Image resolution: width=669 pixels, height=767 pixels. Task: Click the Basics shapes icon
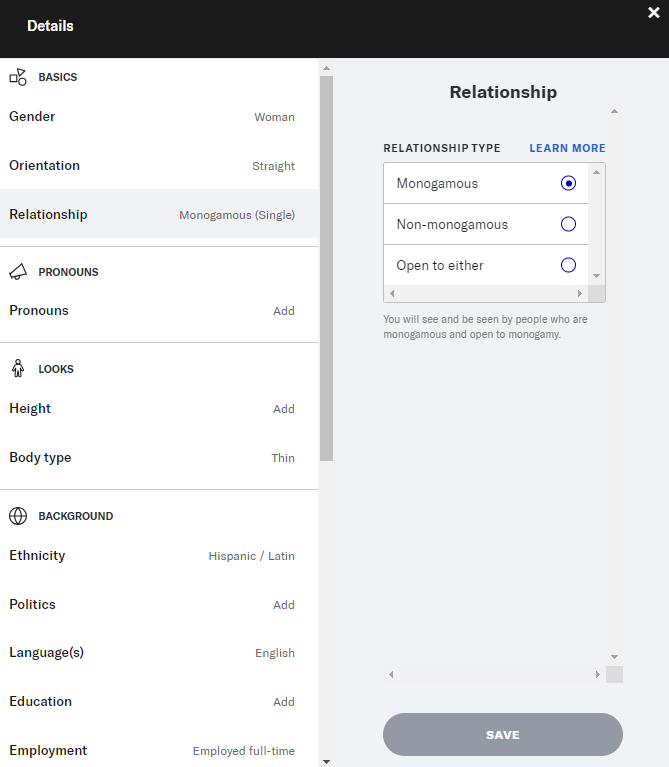[18, 77]
